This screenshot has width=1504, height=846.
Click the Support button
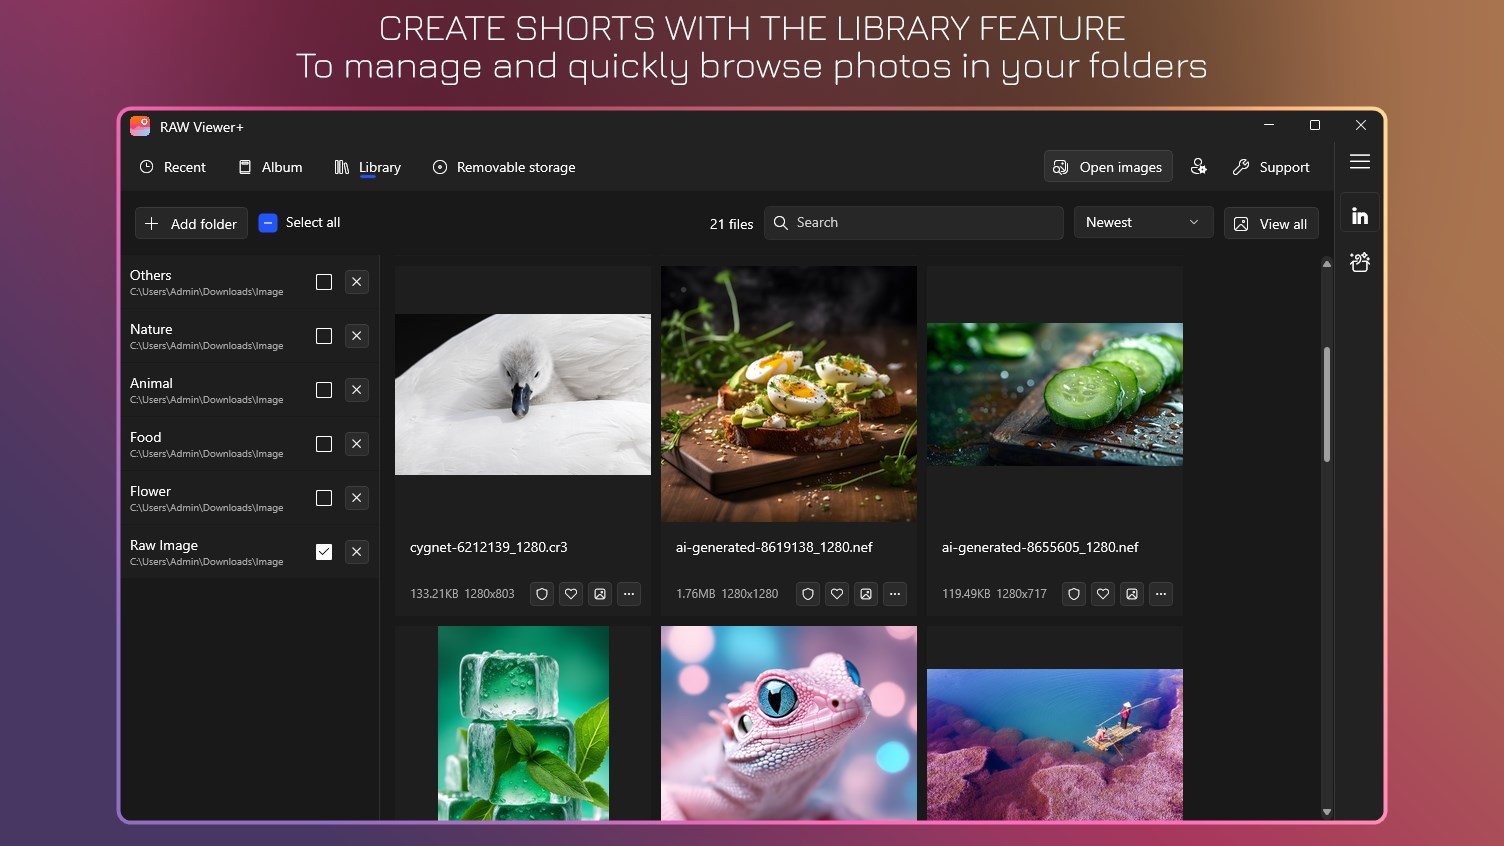(1270, 167)
